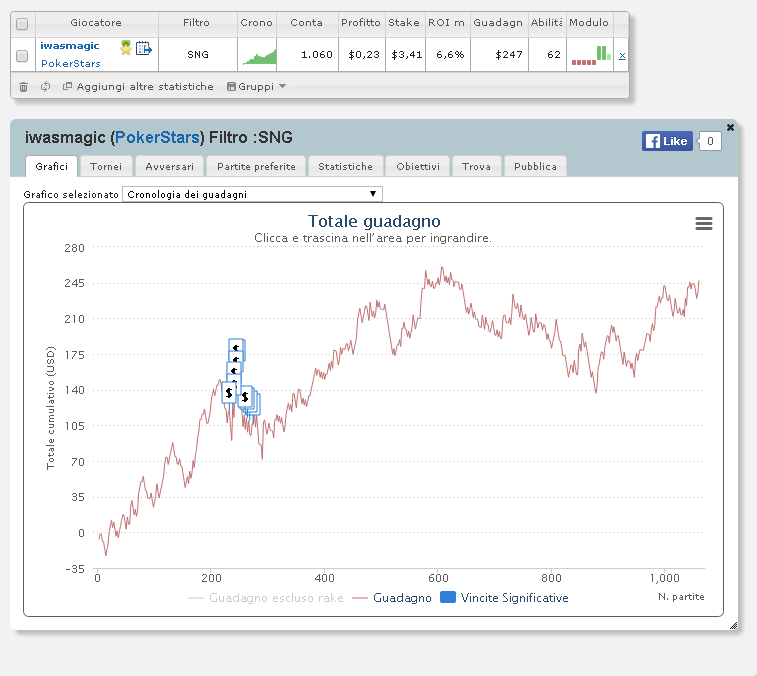Click the Conta value 1.060
Image resolution: width=757 pixels, height=676 pixels.
pos(317,55)
